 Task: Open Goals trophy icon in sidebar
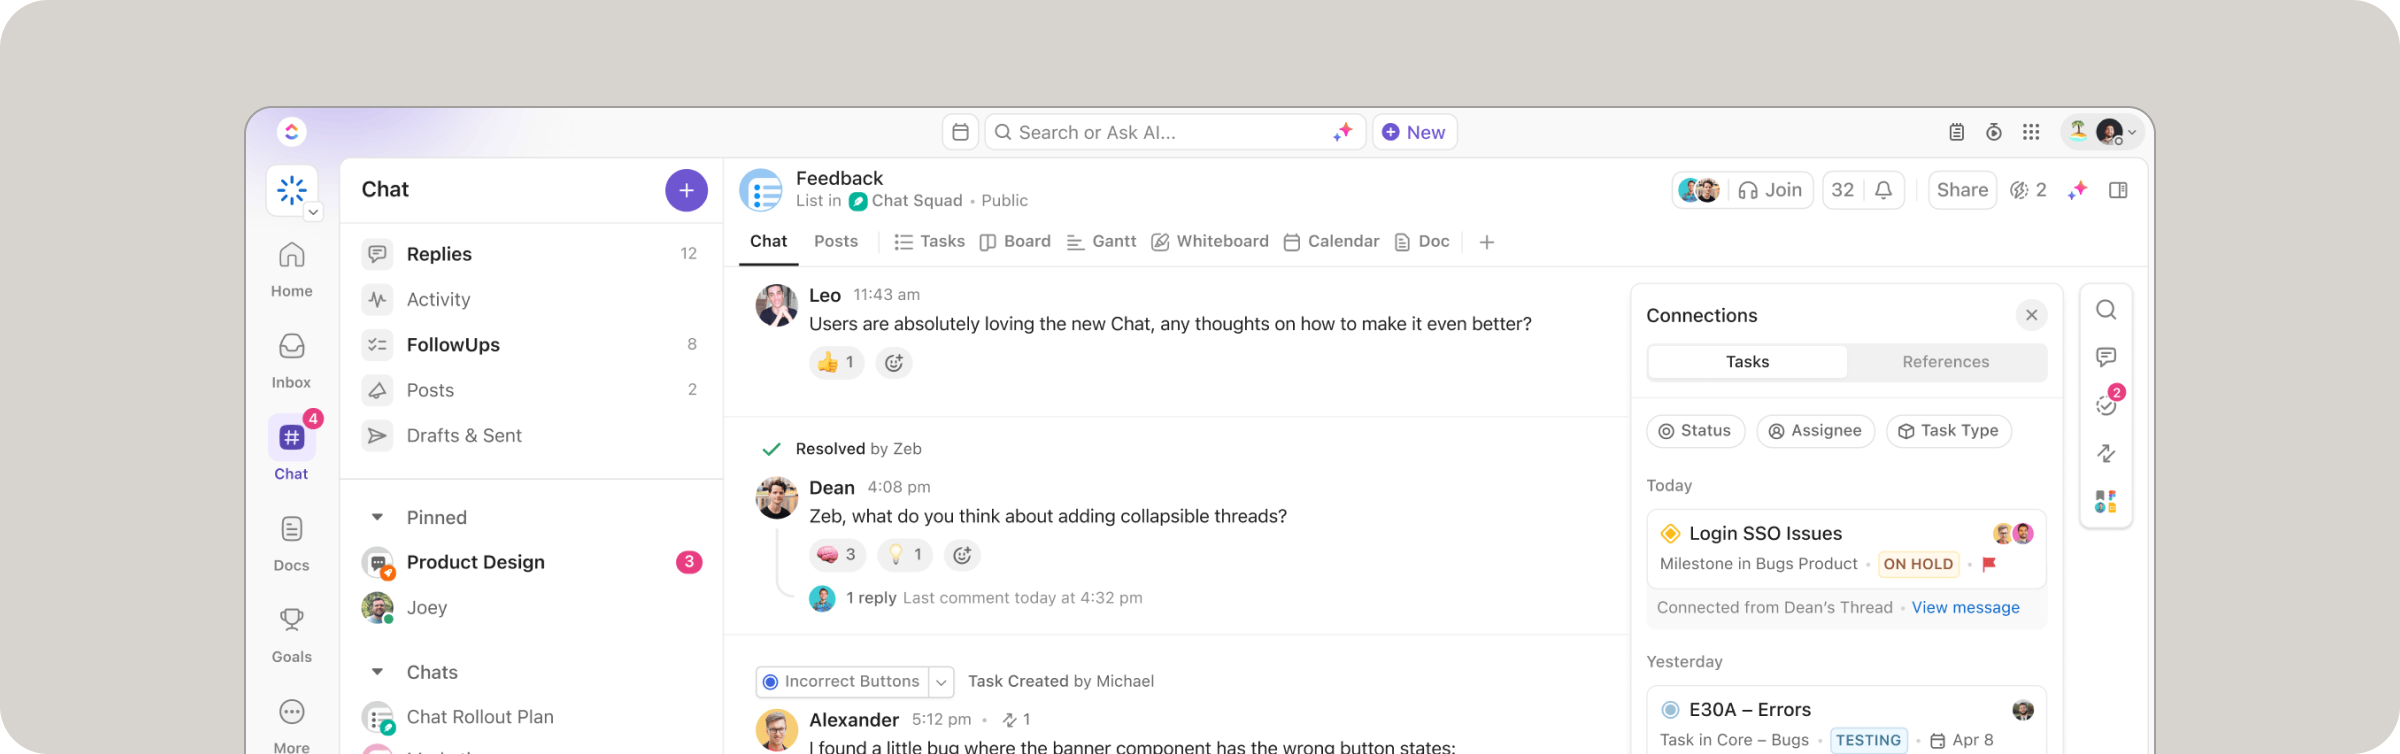(x=291, y=634)
